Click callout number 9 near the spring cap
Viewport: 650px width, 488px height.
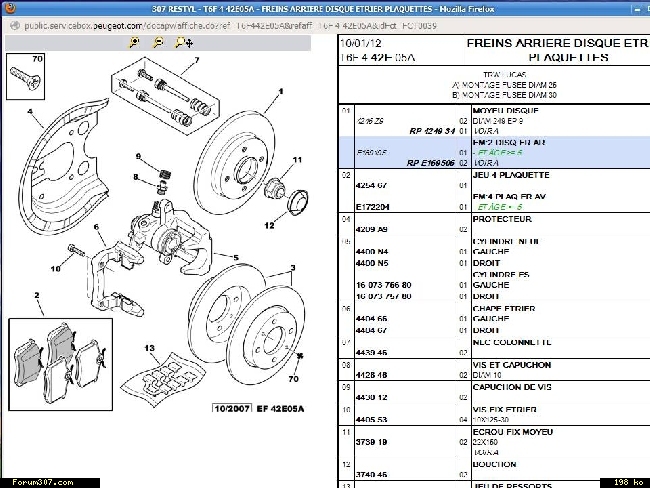pos(138,156)
